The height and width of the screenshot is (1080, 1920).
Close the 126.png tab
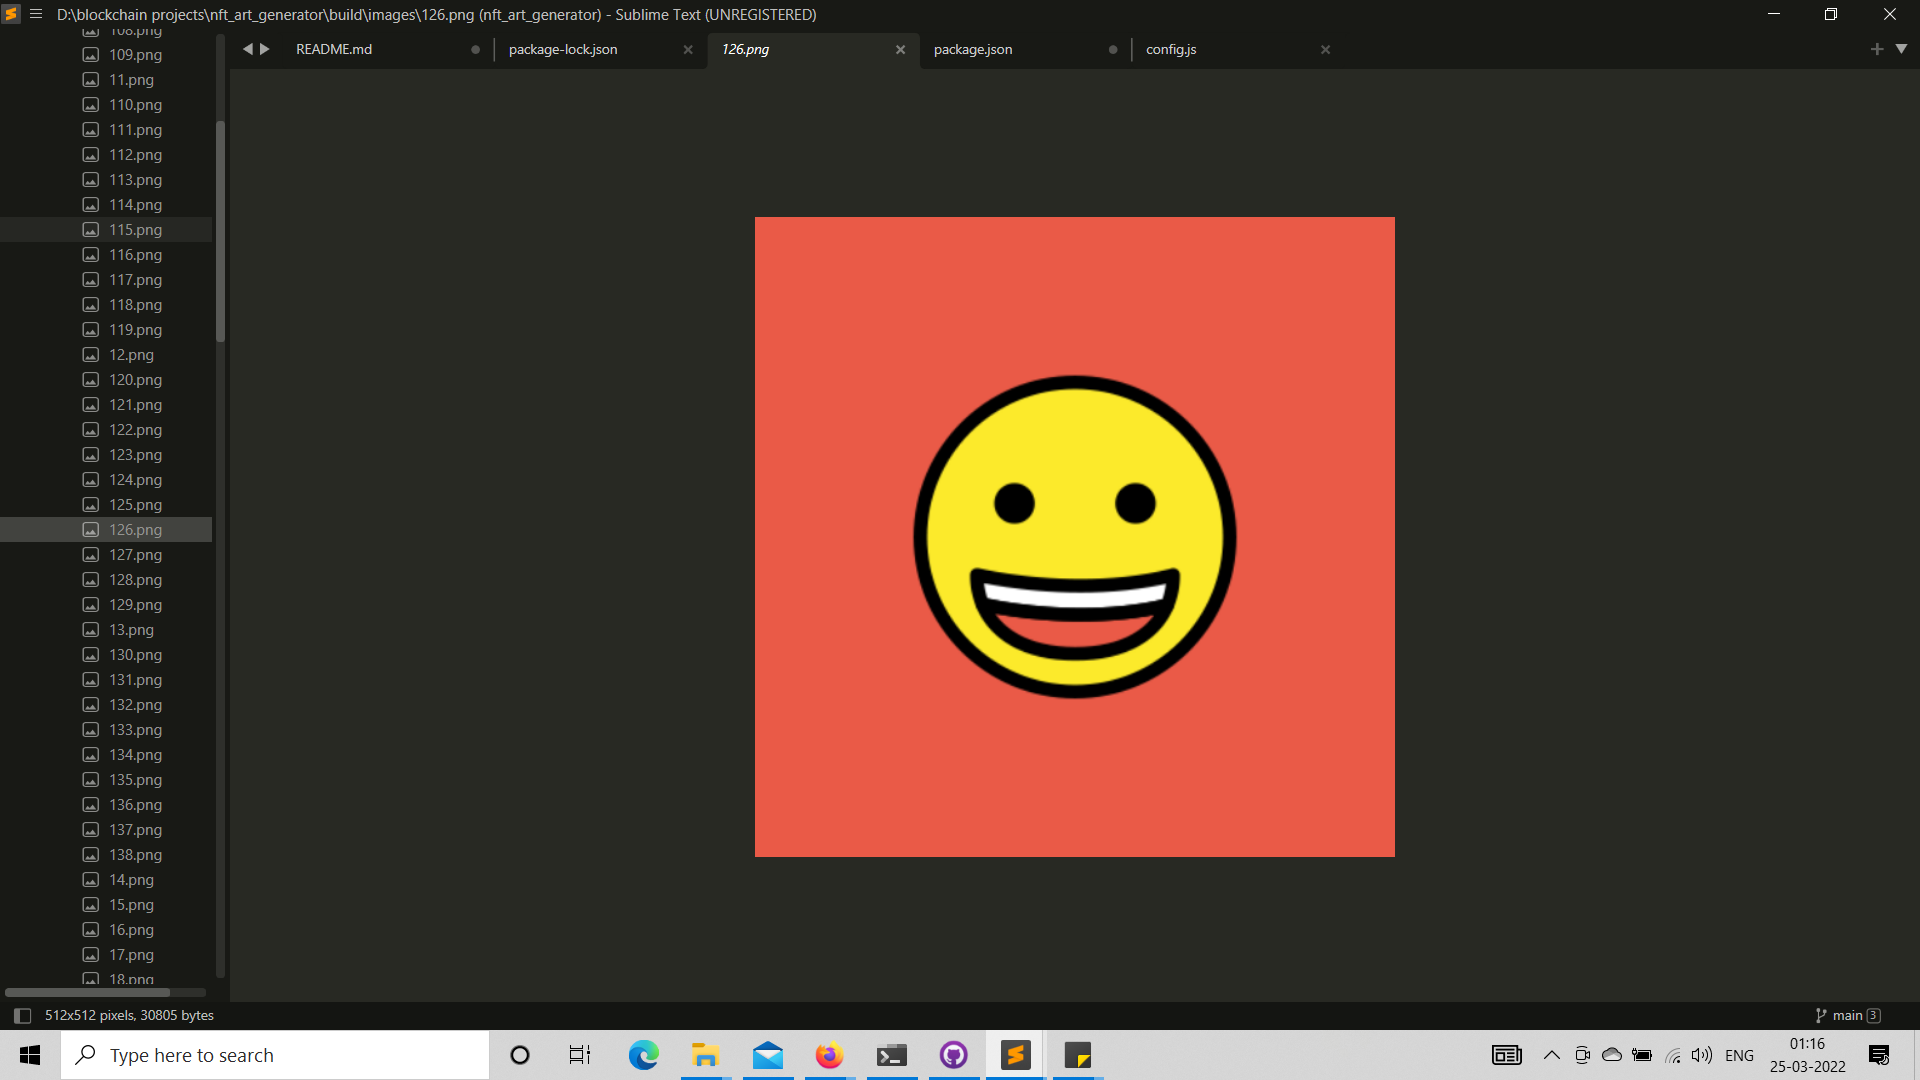point(900,49)
